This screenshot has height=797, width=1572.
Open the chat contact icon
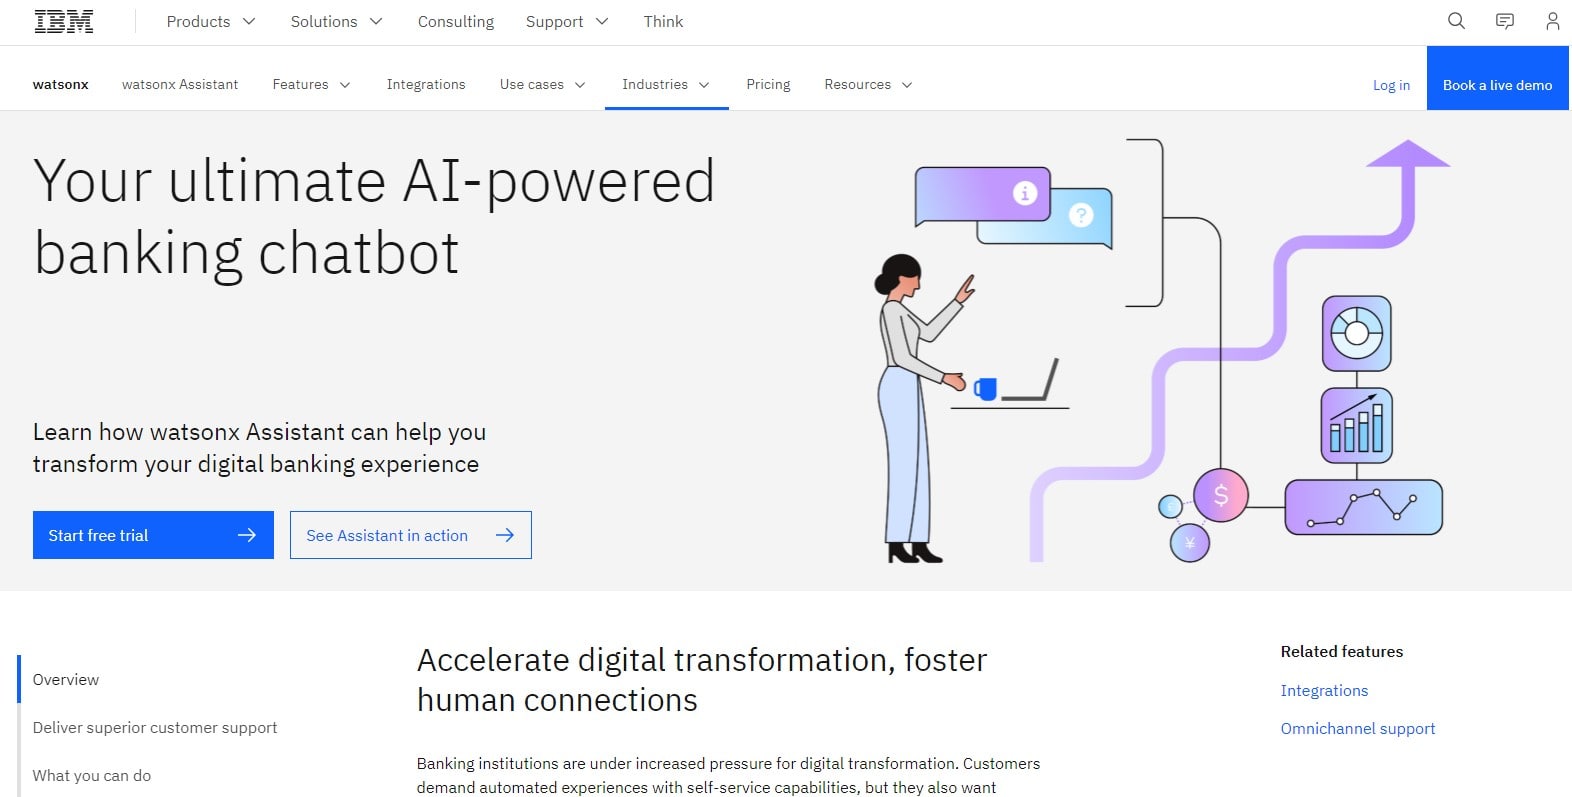click(x=1504, y=21)
